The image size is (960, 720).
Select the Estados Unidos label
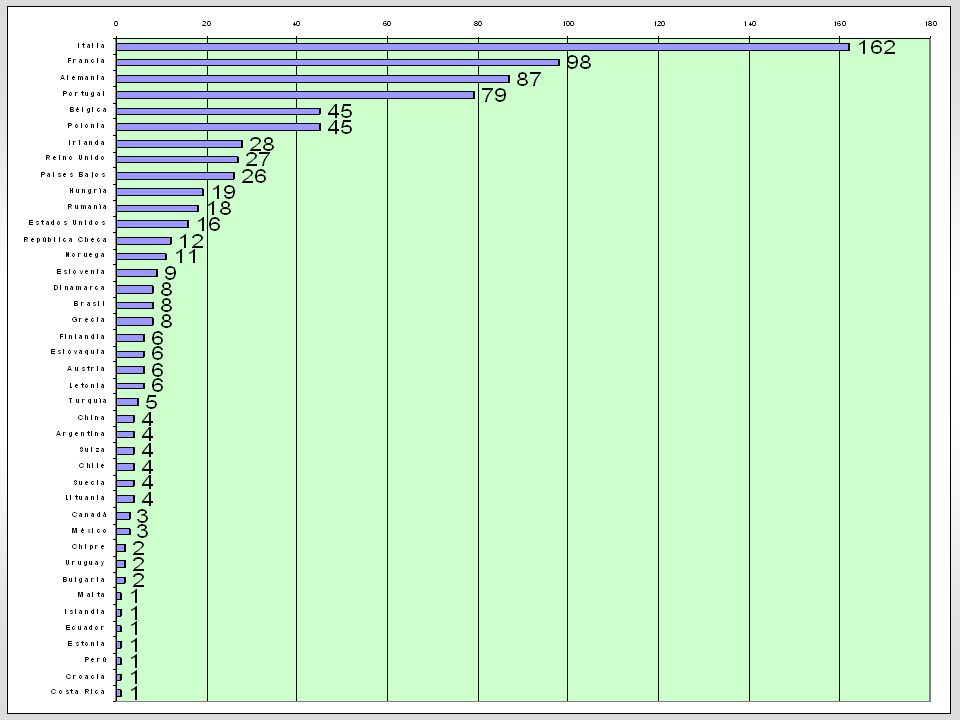67,223
